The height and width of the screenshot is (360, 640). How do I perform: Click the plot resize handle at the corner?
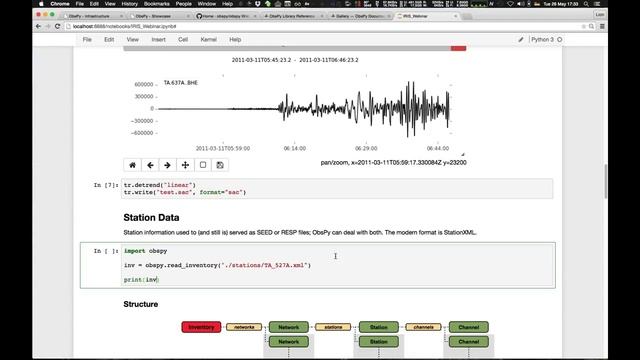pos(463,154)
